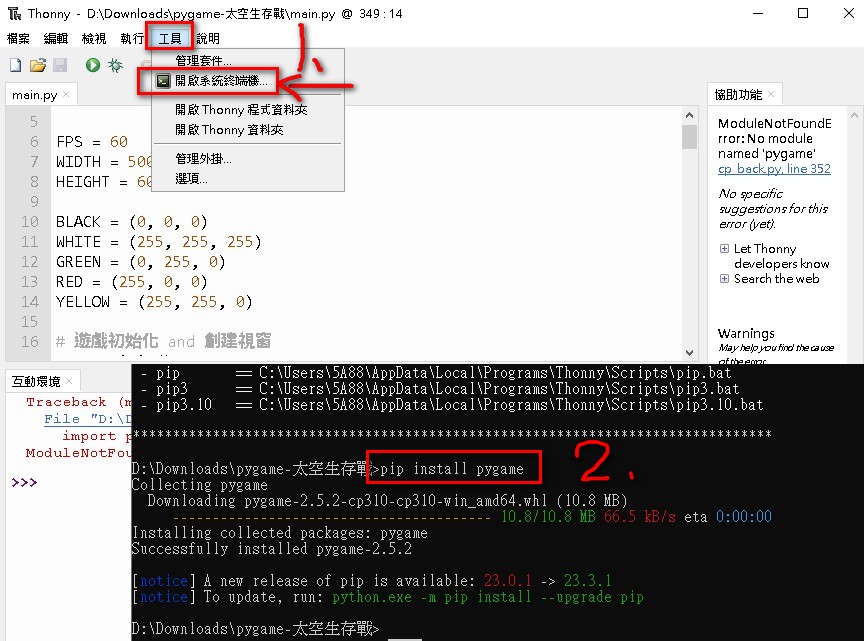This screenshot has width=864, height=641.
Task: Click 'pip install pygame' command in terminal
Action: coord(452,469)
